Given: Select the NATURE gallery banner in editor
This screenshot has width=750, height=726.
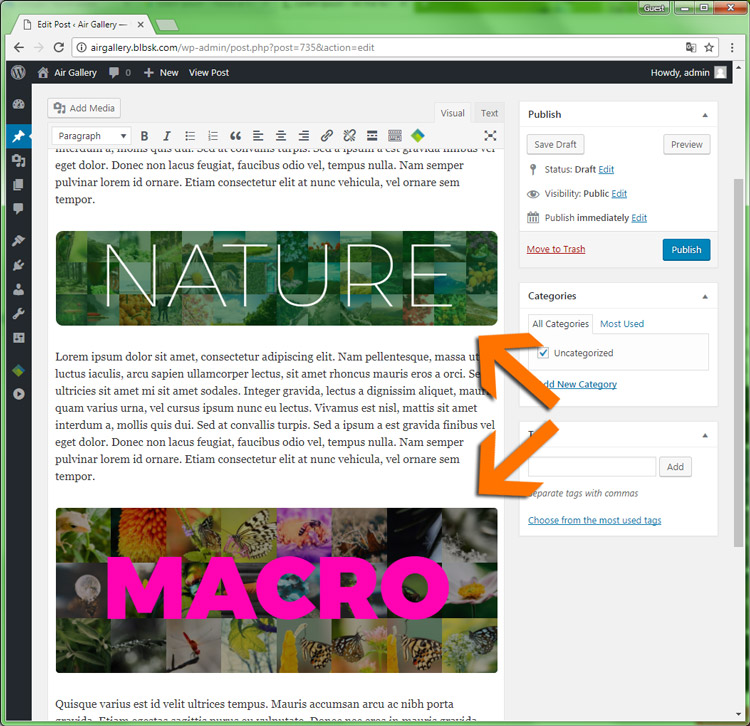Looking at the screenshot, I should [x=276, y=278].
